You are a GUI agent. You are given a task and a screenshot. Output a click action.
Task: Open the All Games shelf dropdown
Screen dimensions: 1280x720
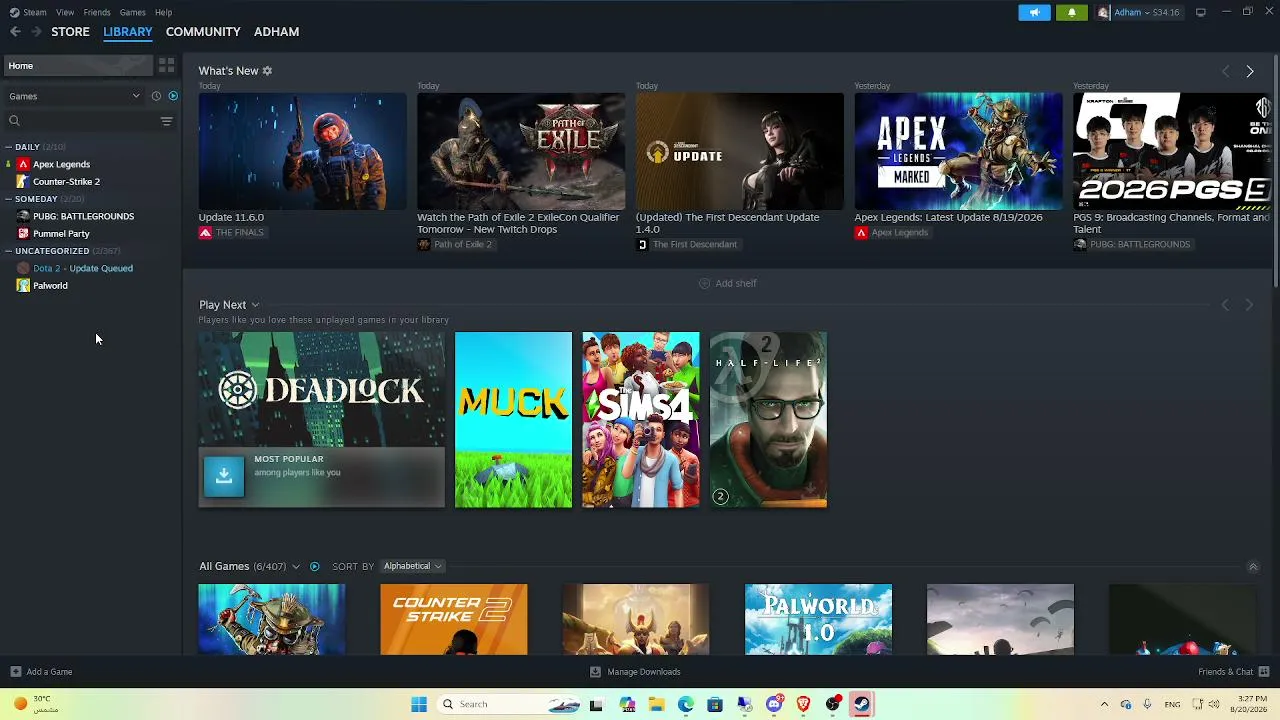[x=295, y=567]
